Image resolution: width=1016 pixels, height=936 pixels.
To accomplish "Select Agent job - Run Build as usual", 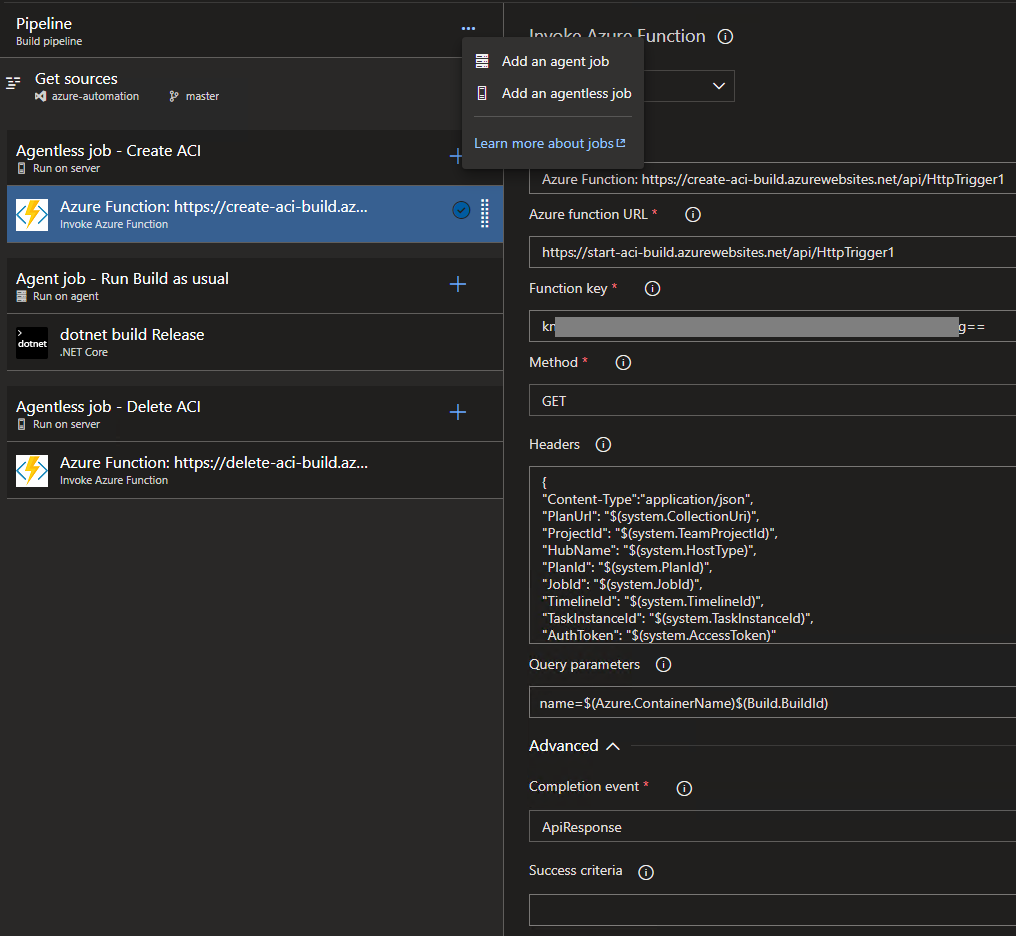I will tap(255, 286).
